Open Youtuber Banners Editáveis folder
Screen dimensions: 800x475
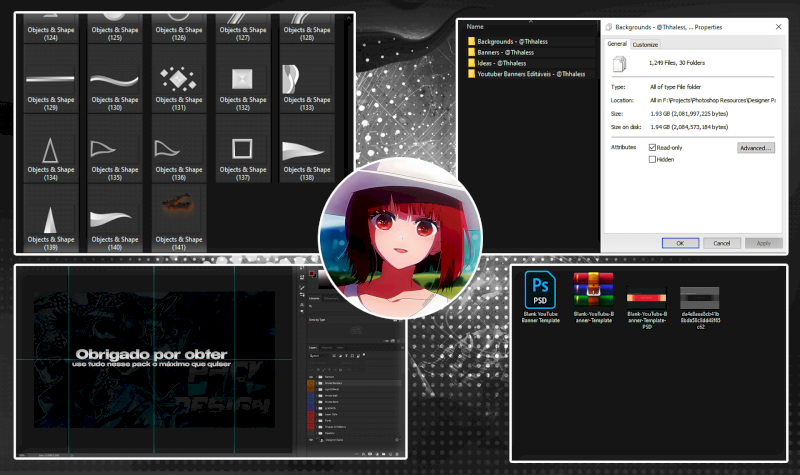pos(531,74)
